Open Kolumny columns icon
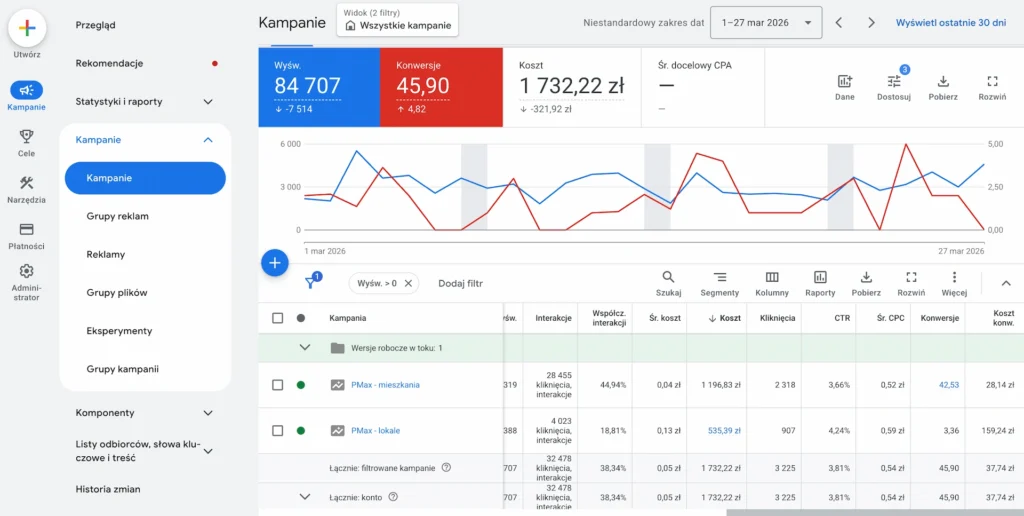This screenshot has width=1024, height=516. [772, 277]
